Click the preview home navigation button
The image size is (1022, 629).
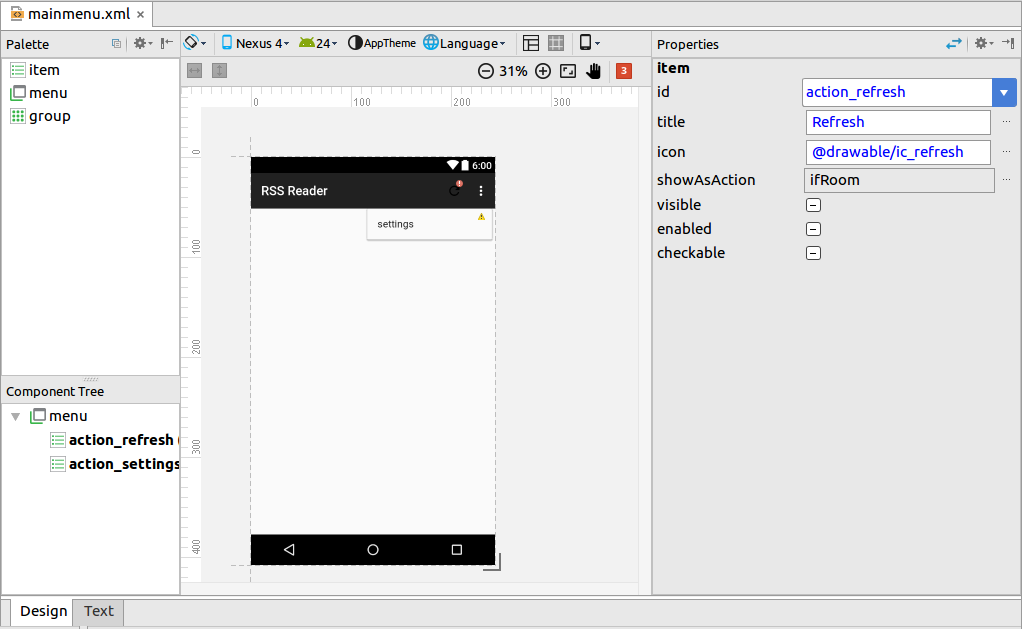pyautogui.click(x=373, y=549)
